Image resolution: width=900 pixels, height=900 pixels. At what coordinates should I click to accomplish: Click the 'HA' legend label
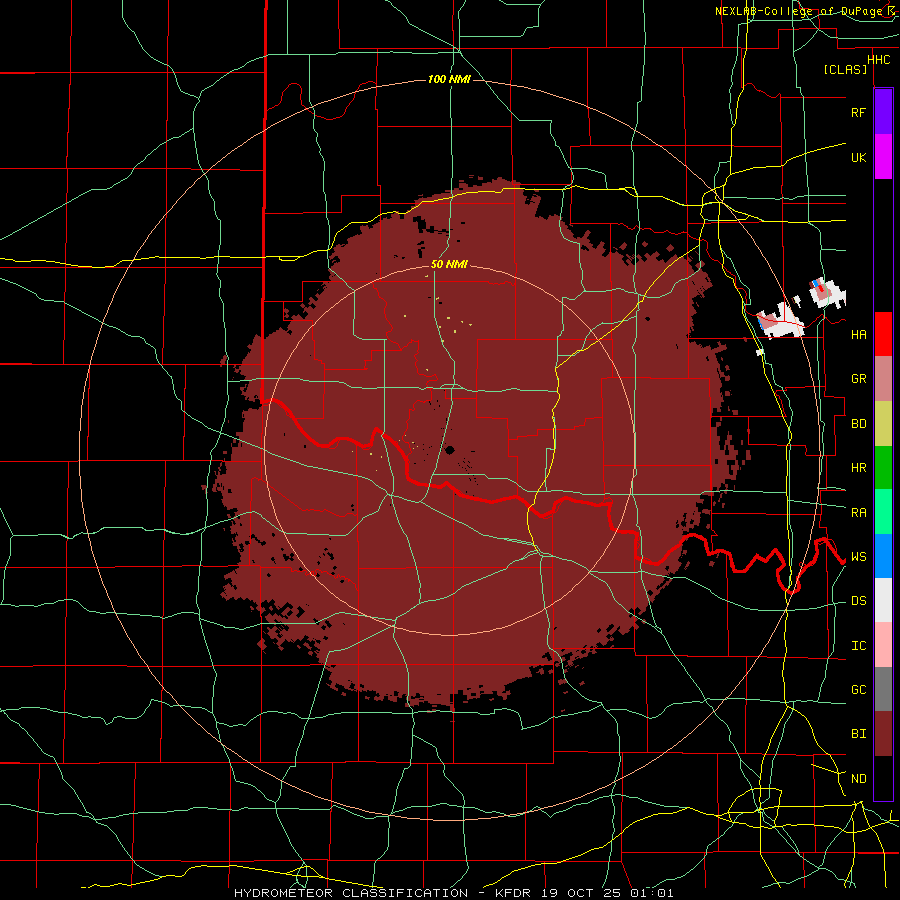858,335
